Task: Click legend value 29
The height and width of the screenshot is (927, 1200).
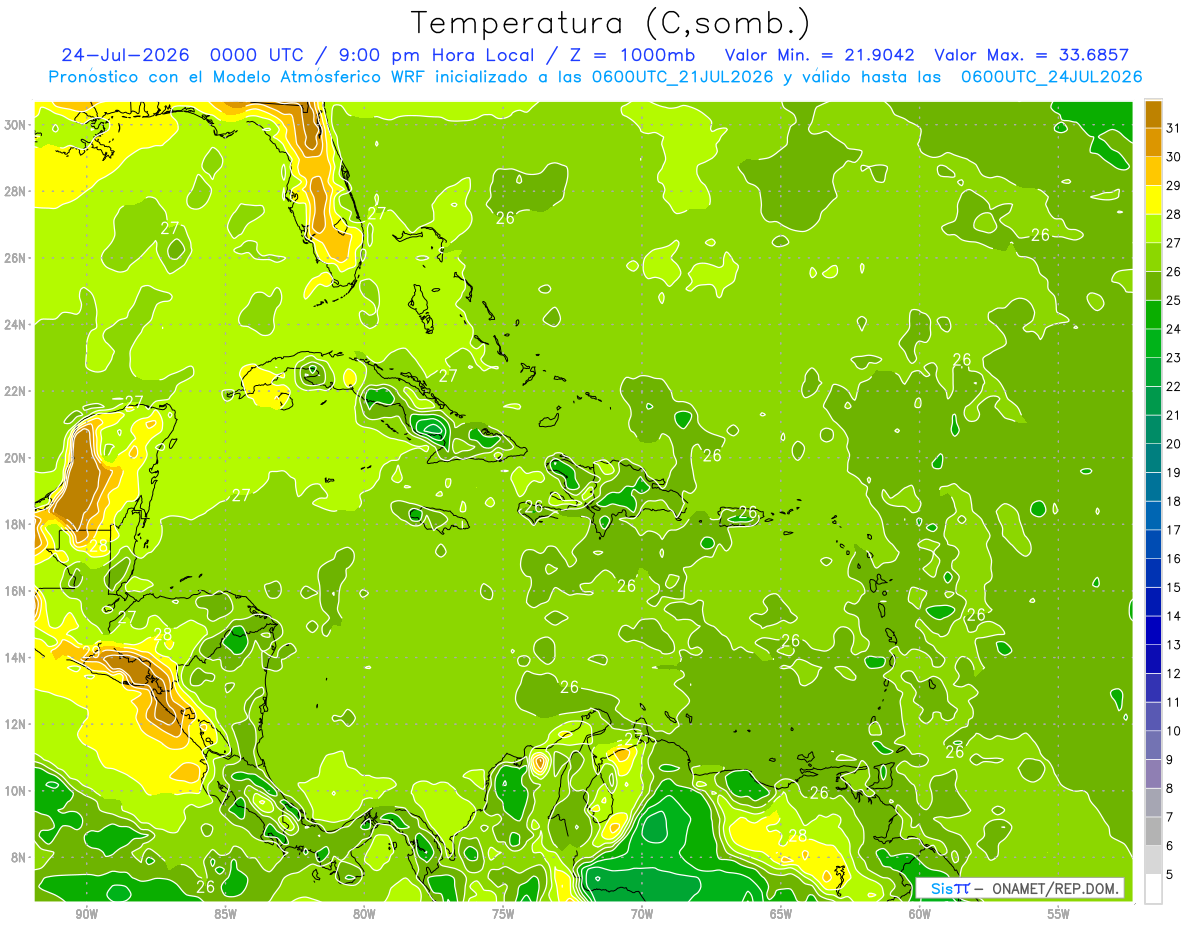Action: tap(1173, 185)
